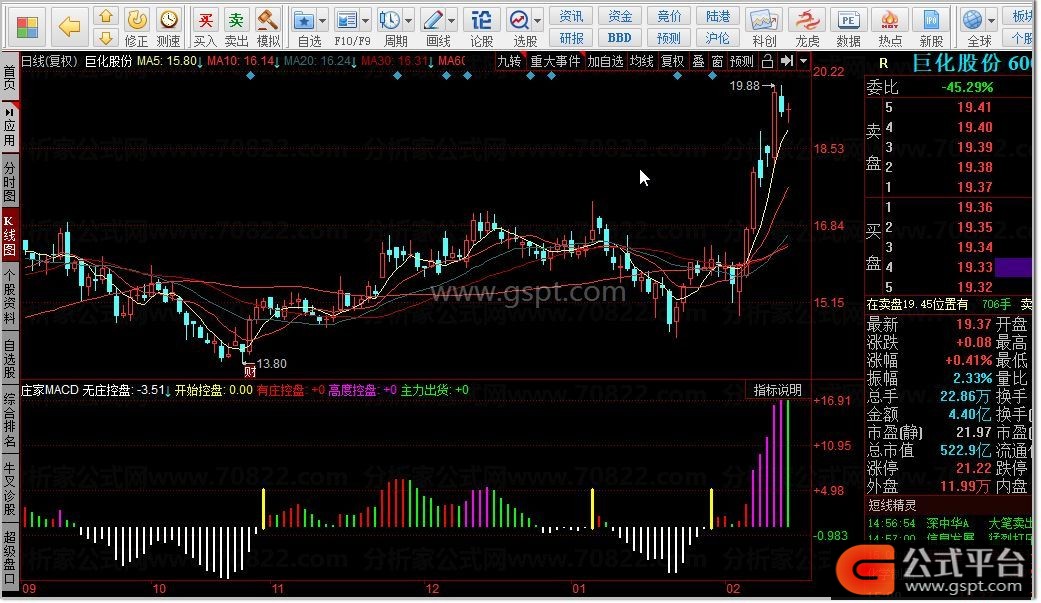Viewport: 1041px width, 603px height.
Task: Switch to the 分时图 side tab
Action: [9, 181]
